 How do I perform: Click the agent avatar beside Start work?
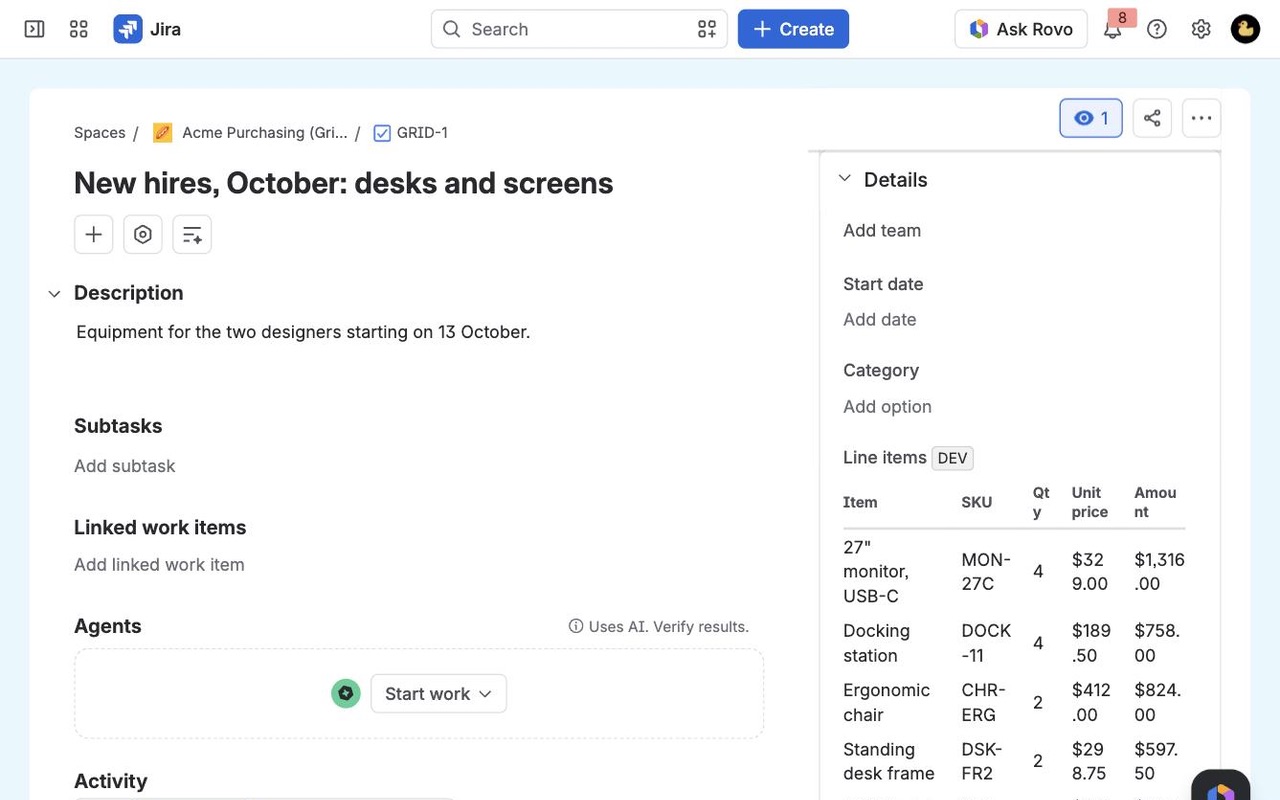(346, 693)
